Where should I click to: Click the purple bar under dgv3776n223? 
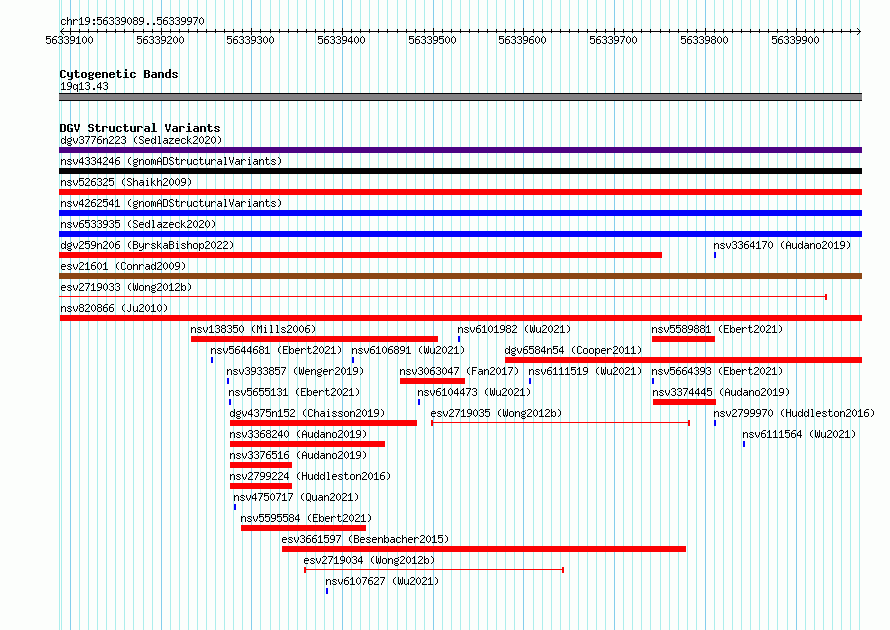tap(460, 150)
